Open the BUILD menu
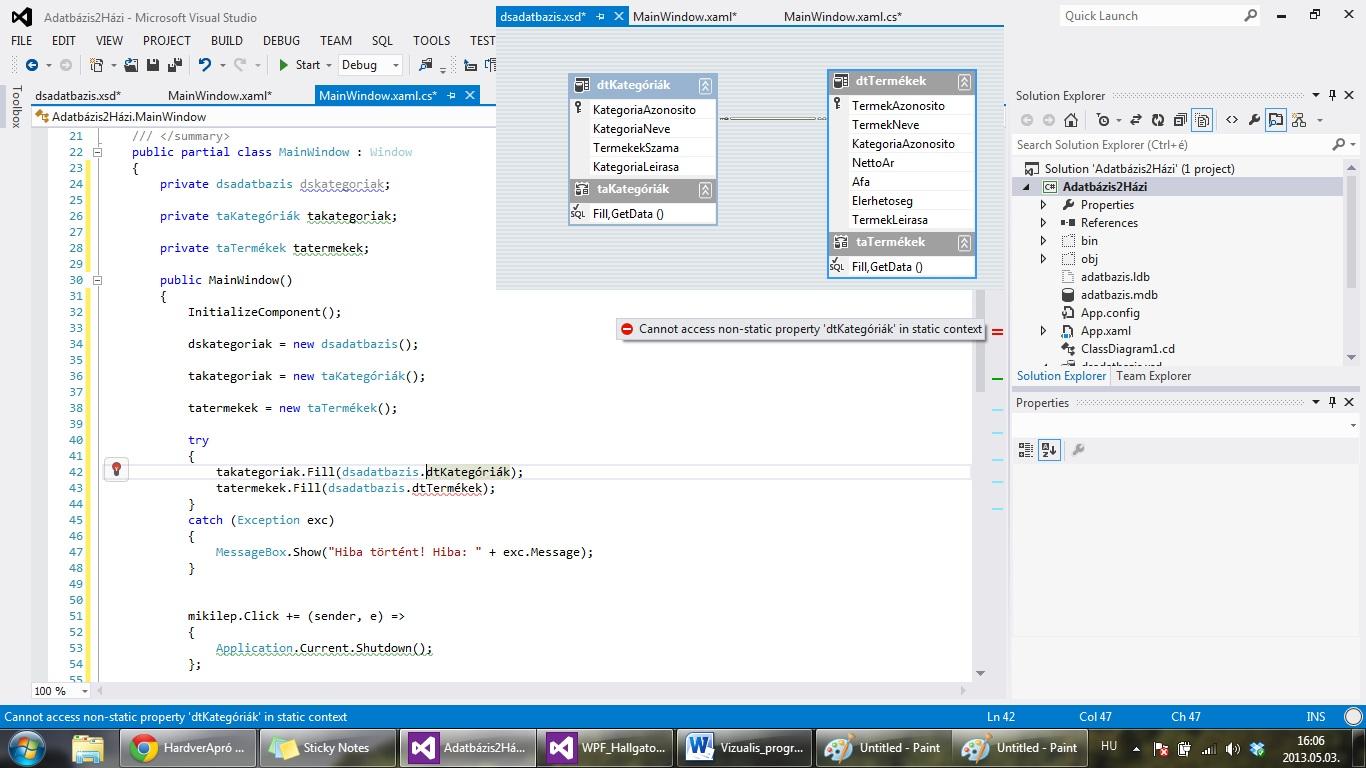The width and height of the screenshot is (1366, 768). [x=227, y=41]
